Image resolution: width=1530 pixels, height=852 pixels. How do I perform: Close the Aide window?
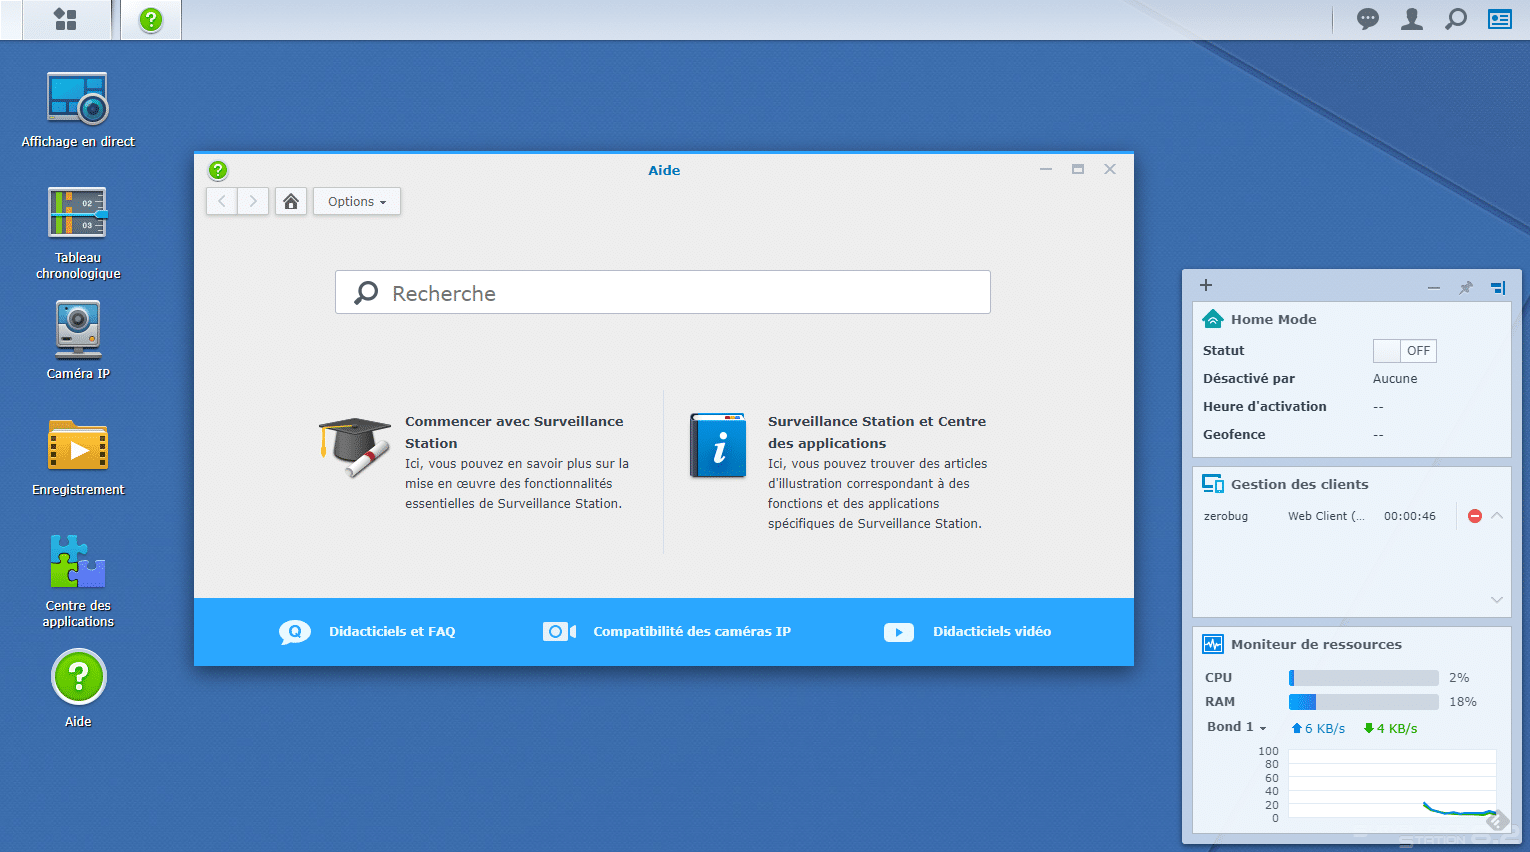1110,169
